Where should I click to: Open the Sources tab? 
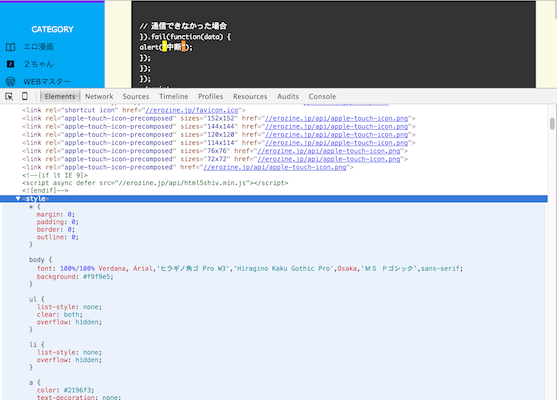point(136,96)
